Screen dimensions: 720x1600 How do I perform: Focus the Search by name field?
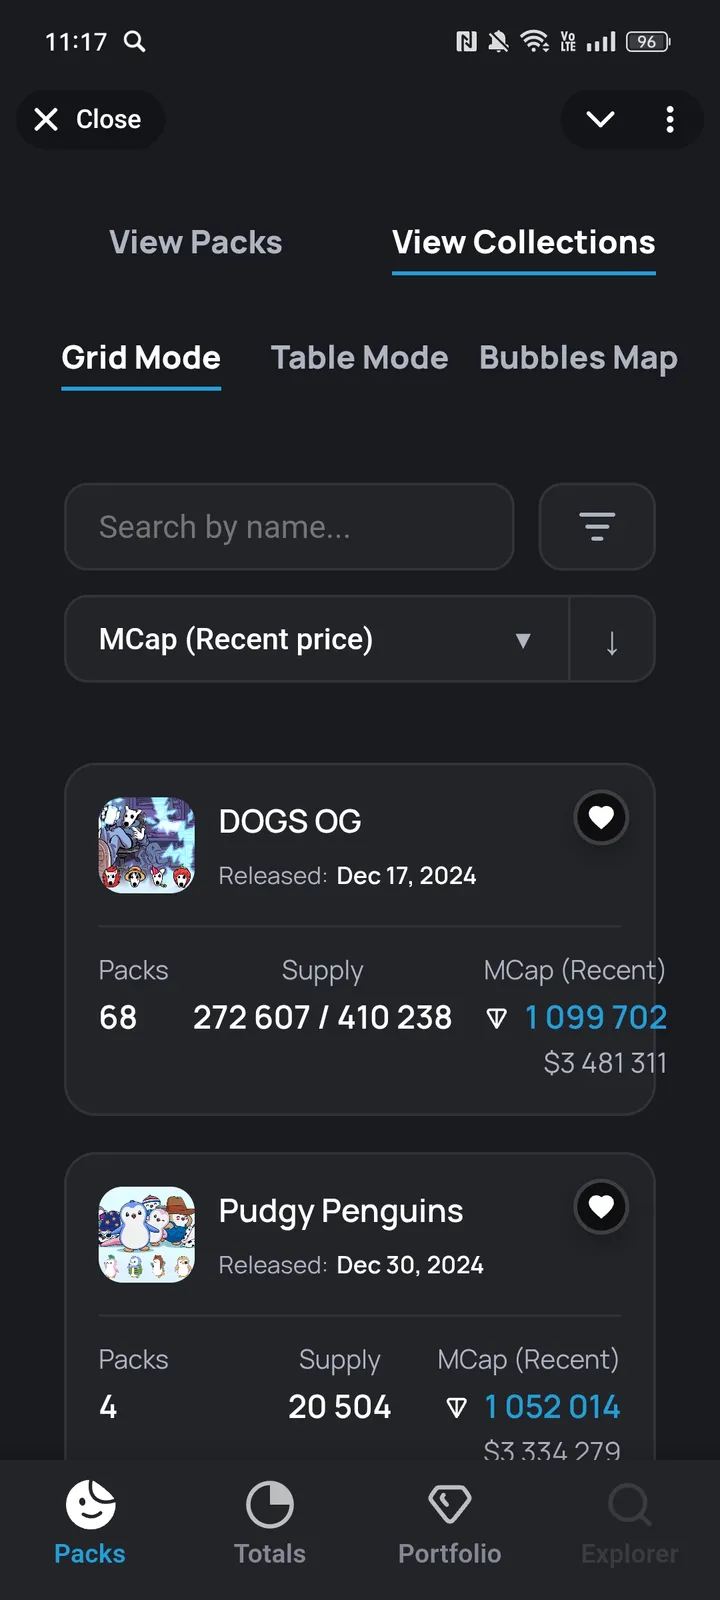(289, 527)
